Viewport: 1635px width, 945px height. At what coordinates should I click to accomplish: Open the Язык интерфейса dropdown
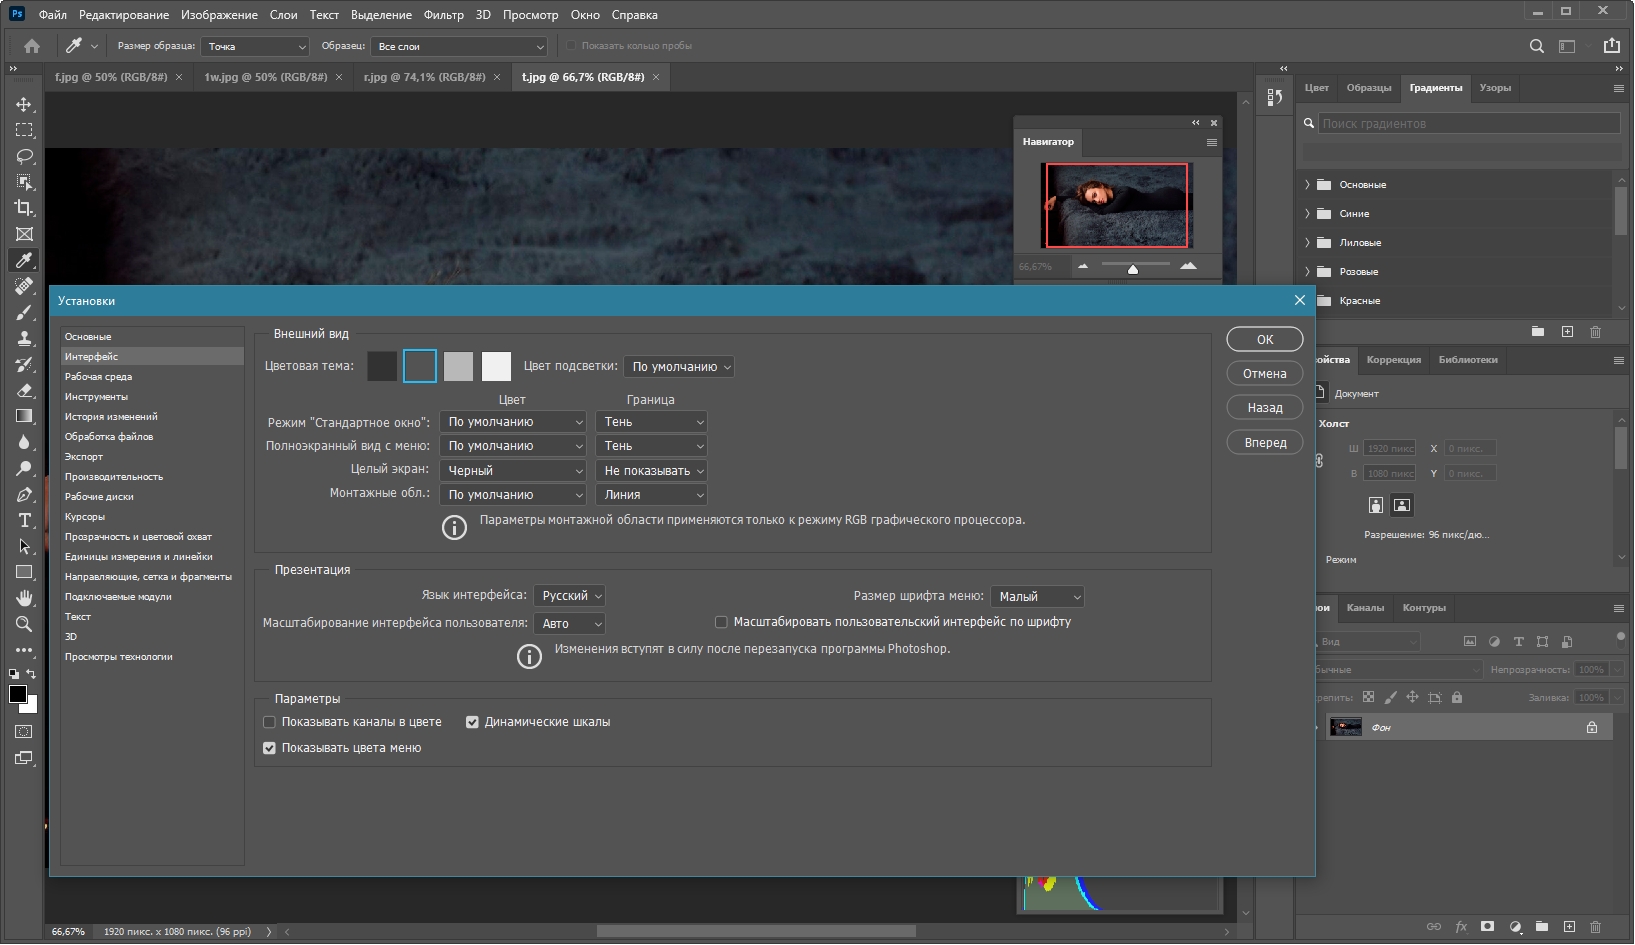click(x=569, y=596)
